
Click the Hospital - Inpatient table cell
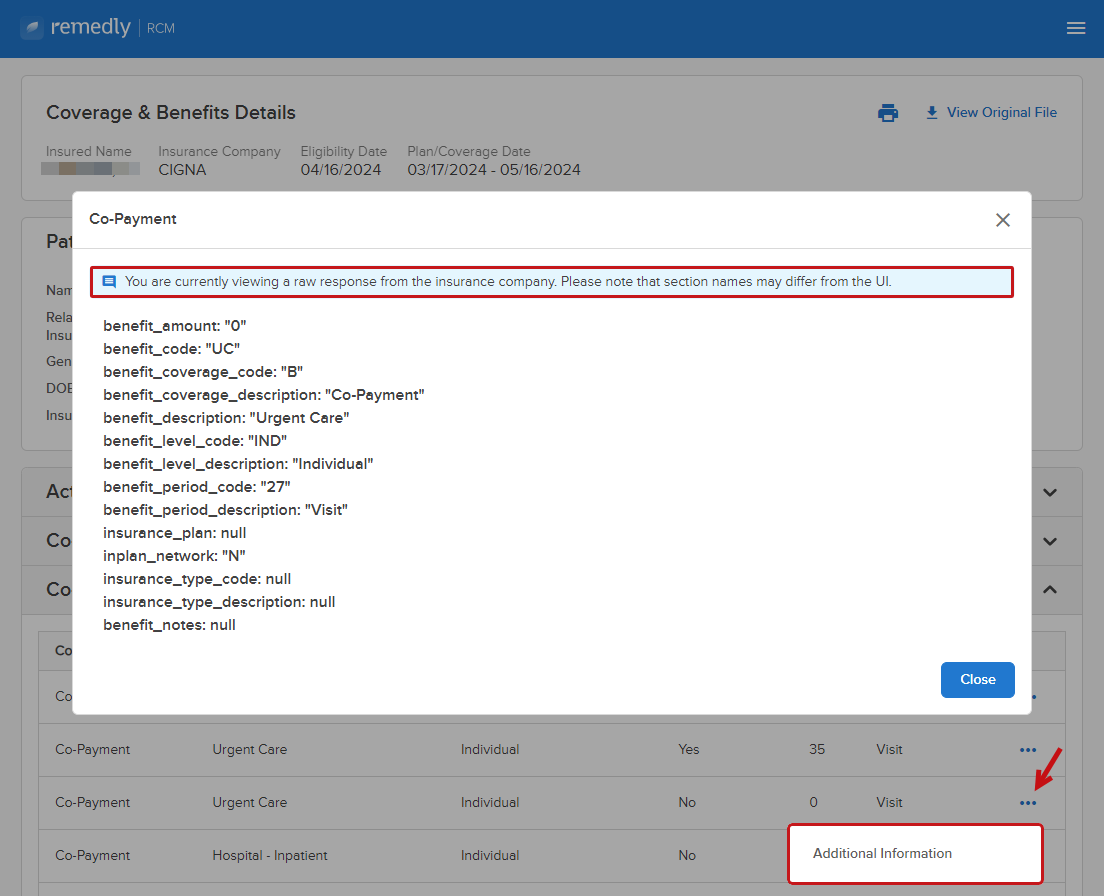(270, 856)
